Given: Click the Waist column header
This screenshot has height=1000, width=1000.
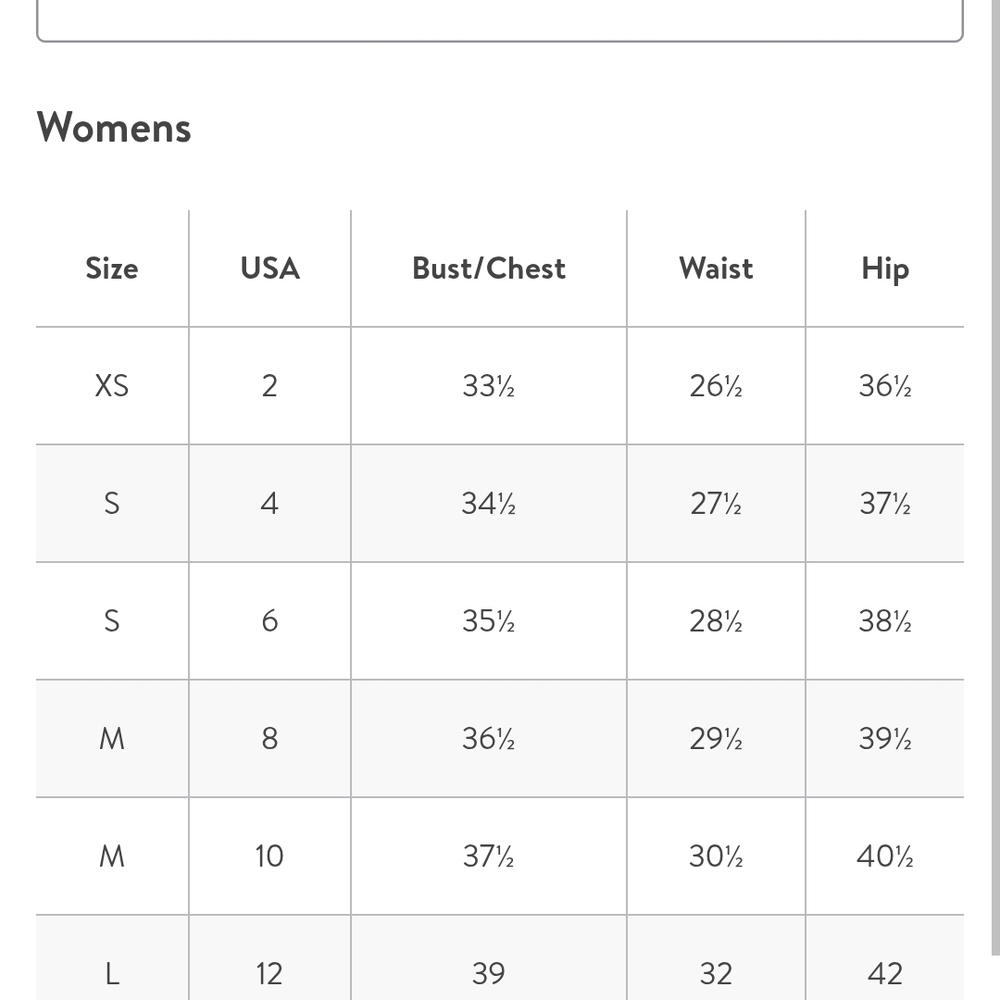Looking at the screenshot, I should [716, 268].
